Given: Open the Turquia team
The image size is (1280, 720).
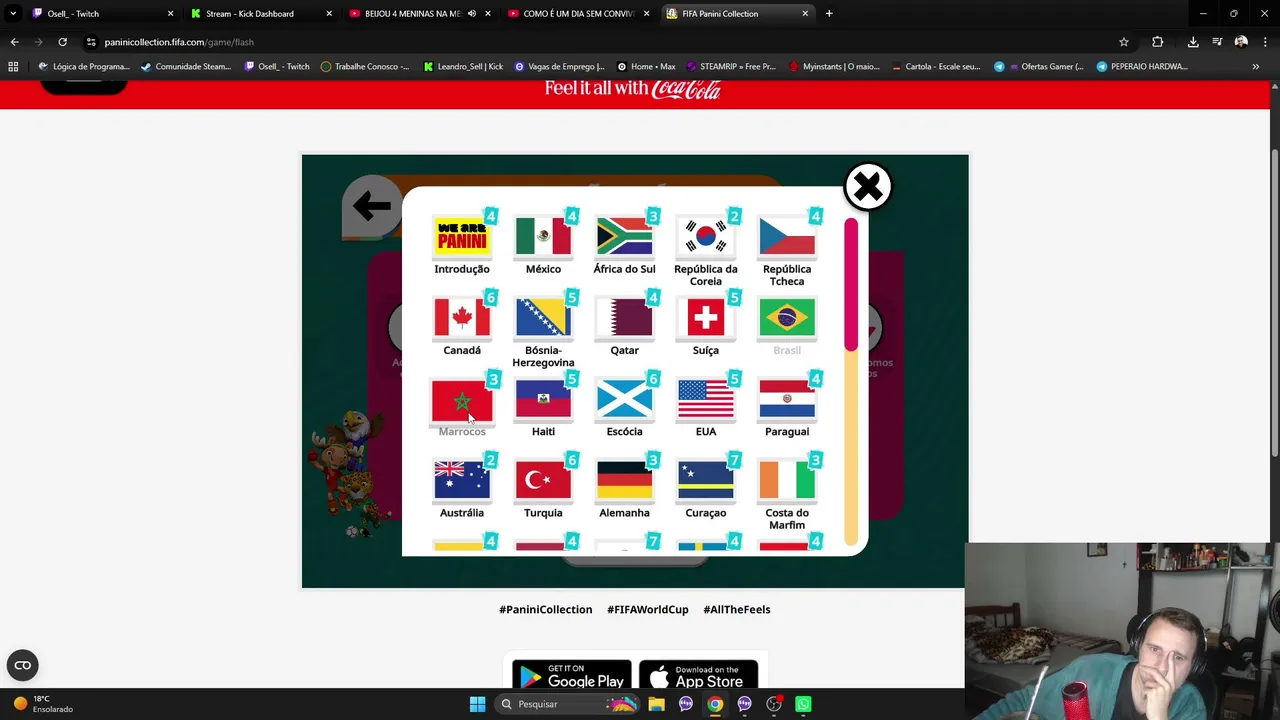Looking at the screenshot, I should point(543,481).
